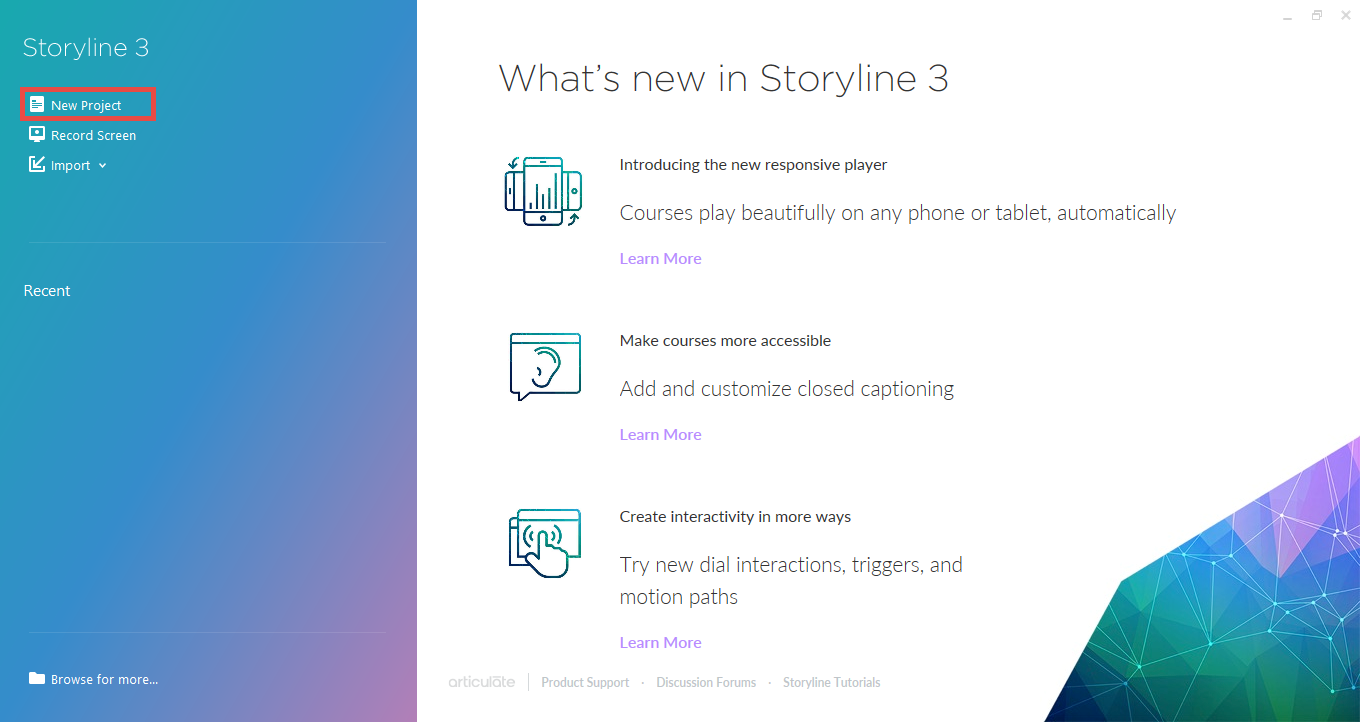Open Learn More under closed captioning
The image size is (1360, 722).
(x=660, y=434)
